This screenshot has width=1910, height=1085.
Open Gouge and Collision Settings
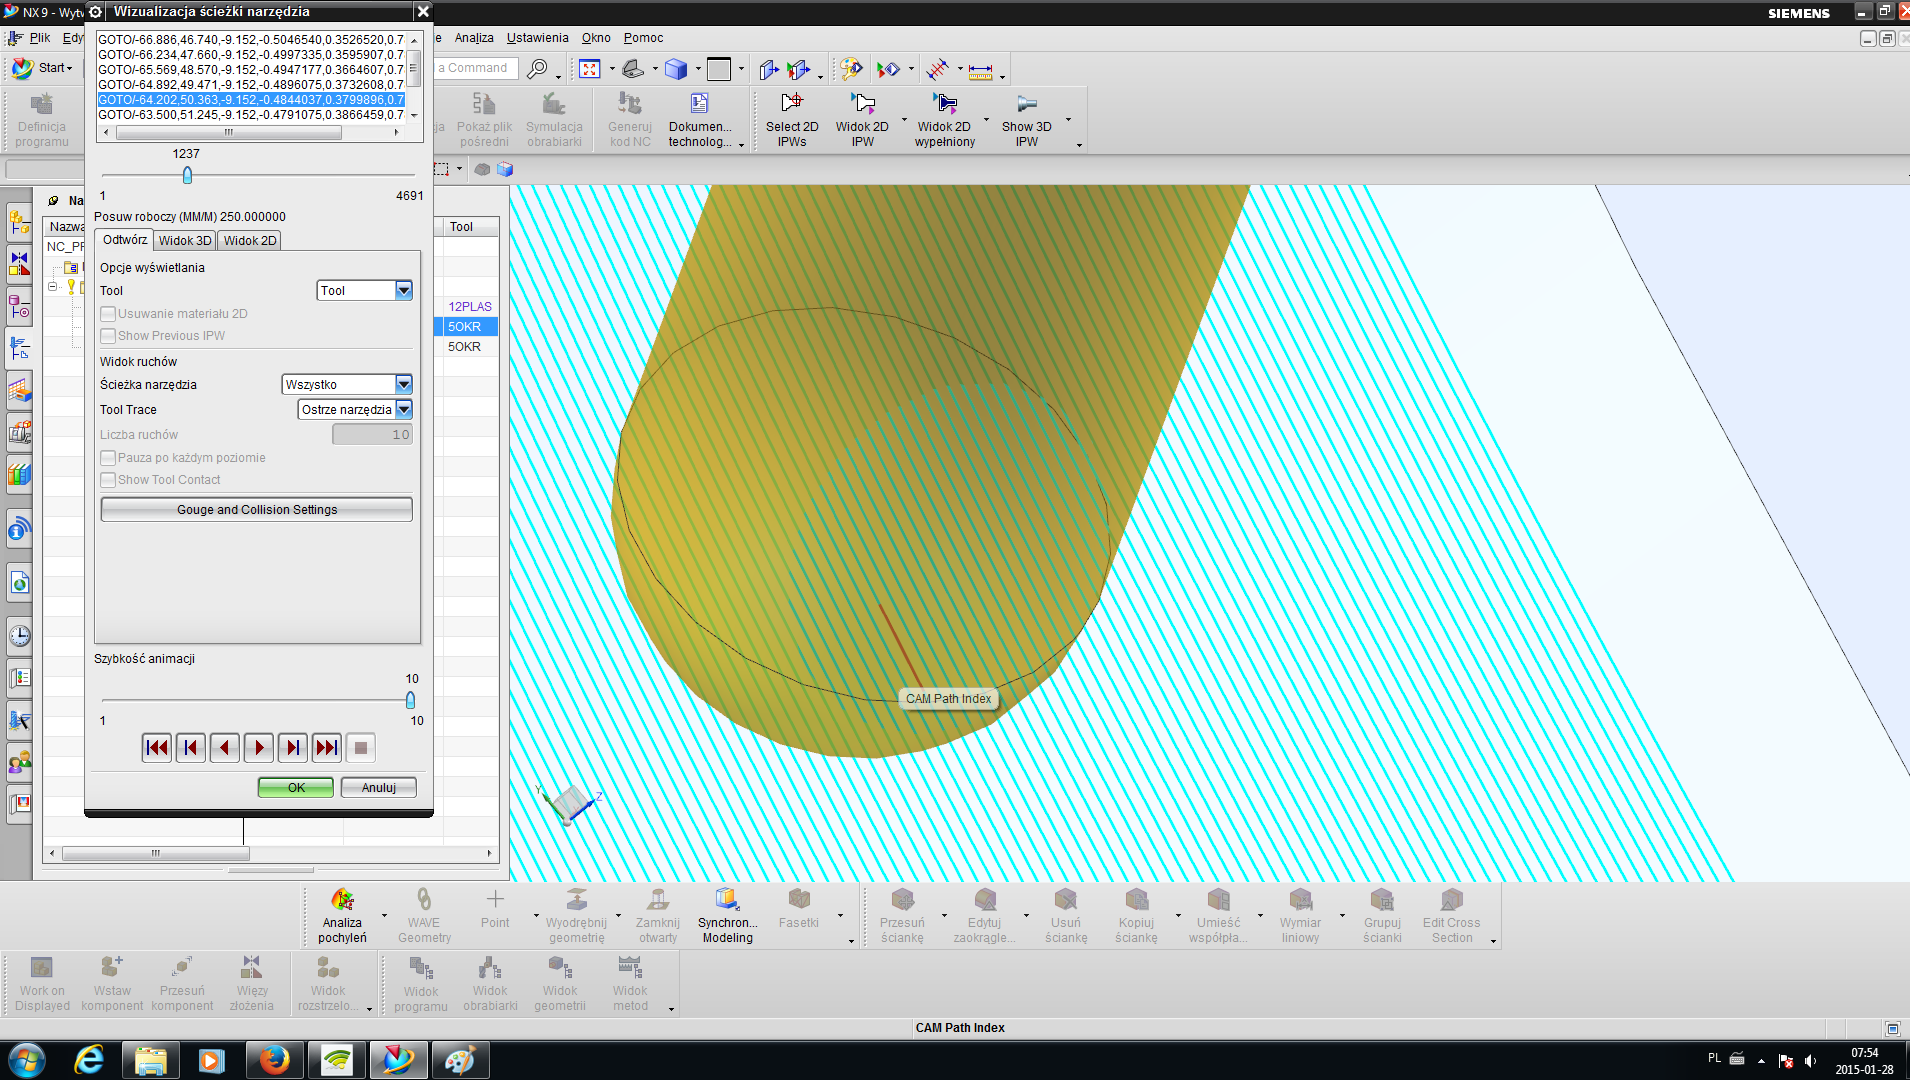(x=257, y=510)
